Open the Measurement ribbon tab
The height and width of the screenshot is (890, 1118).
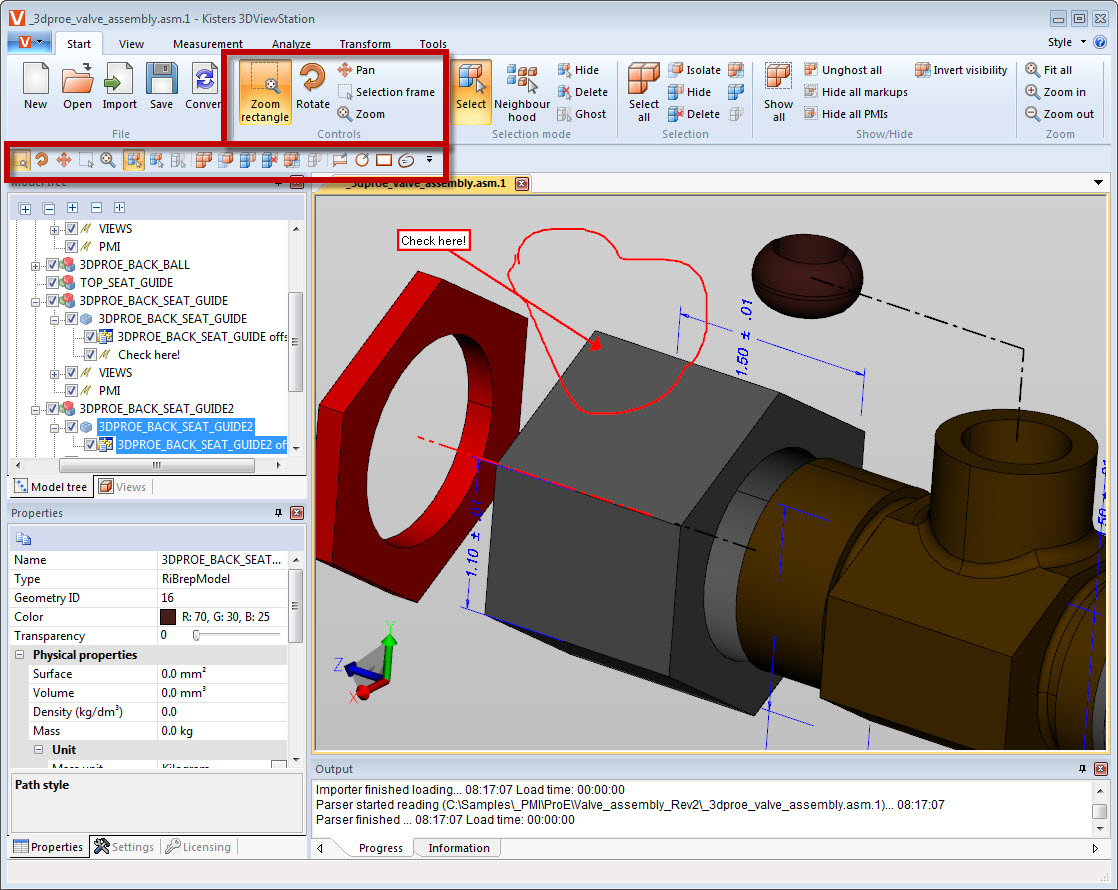click(207, 44)
